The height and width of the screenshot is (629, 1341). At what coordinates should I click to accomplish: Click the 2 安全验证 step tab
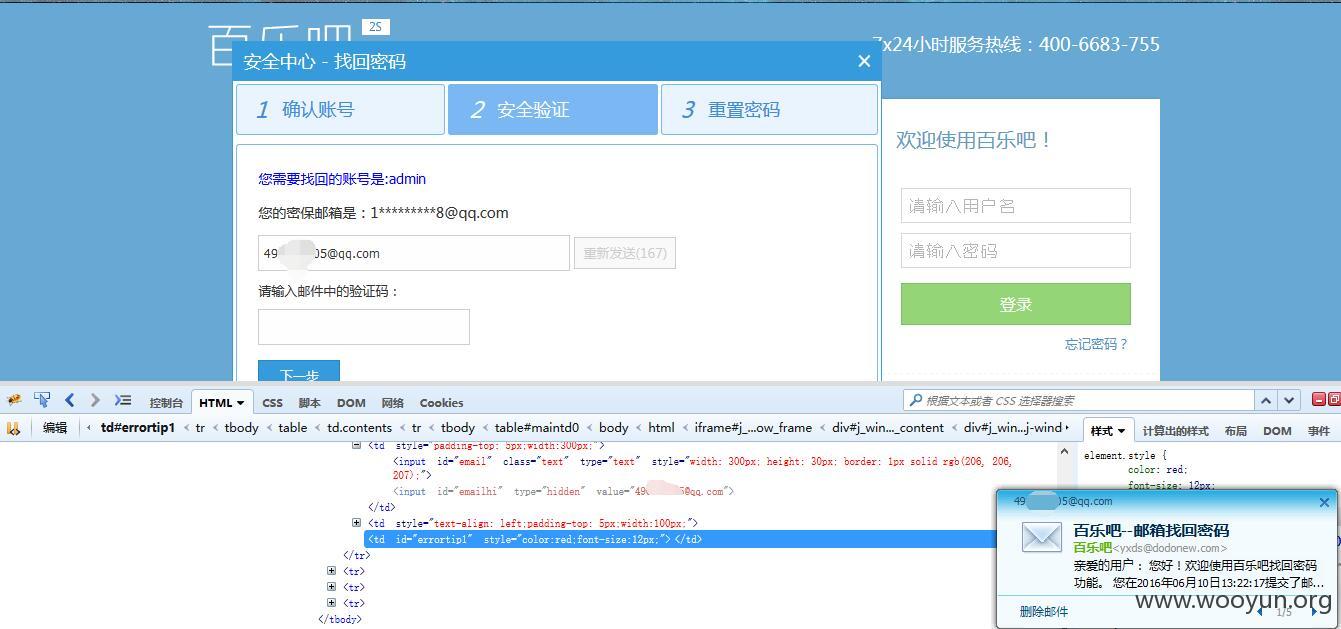[x=553, y=109]
